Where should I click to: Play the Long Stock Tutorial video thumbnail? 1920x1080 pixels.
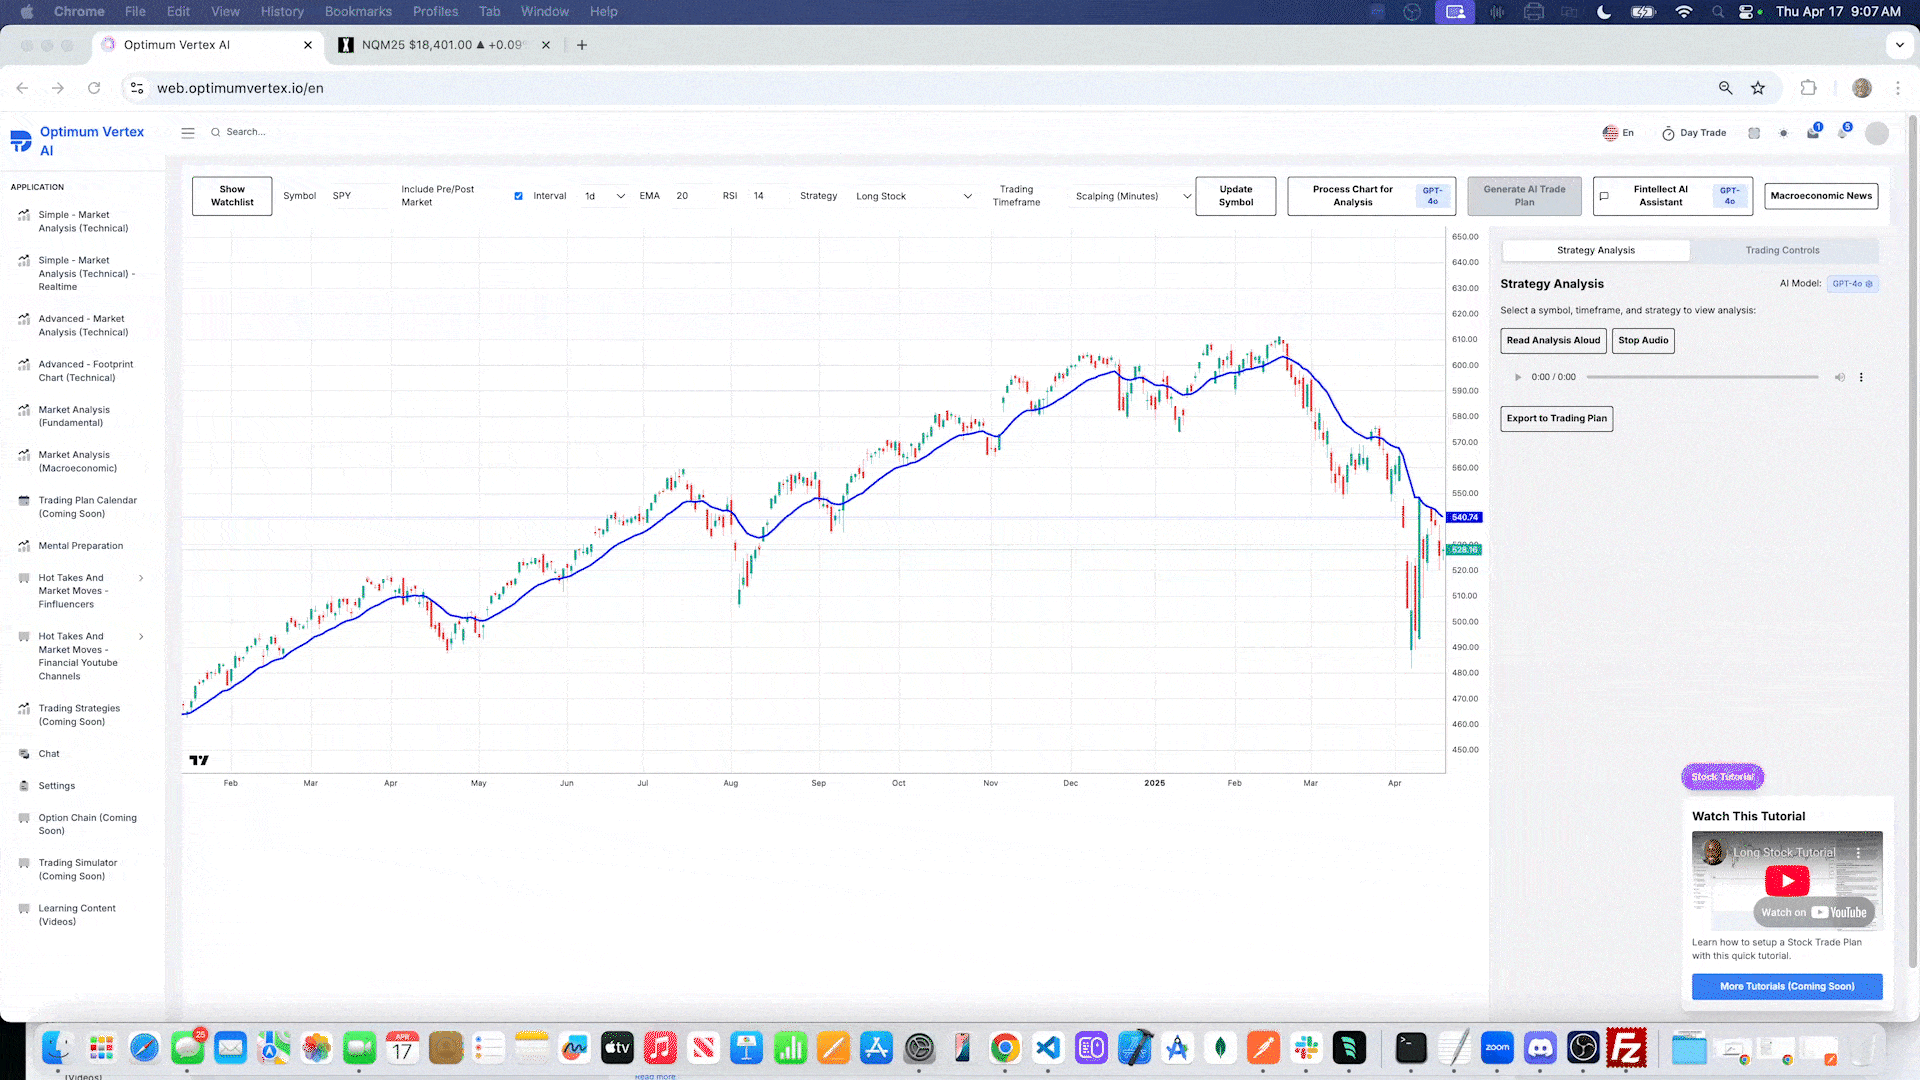1787,881
